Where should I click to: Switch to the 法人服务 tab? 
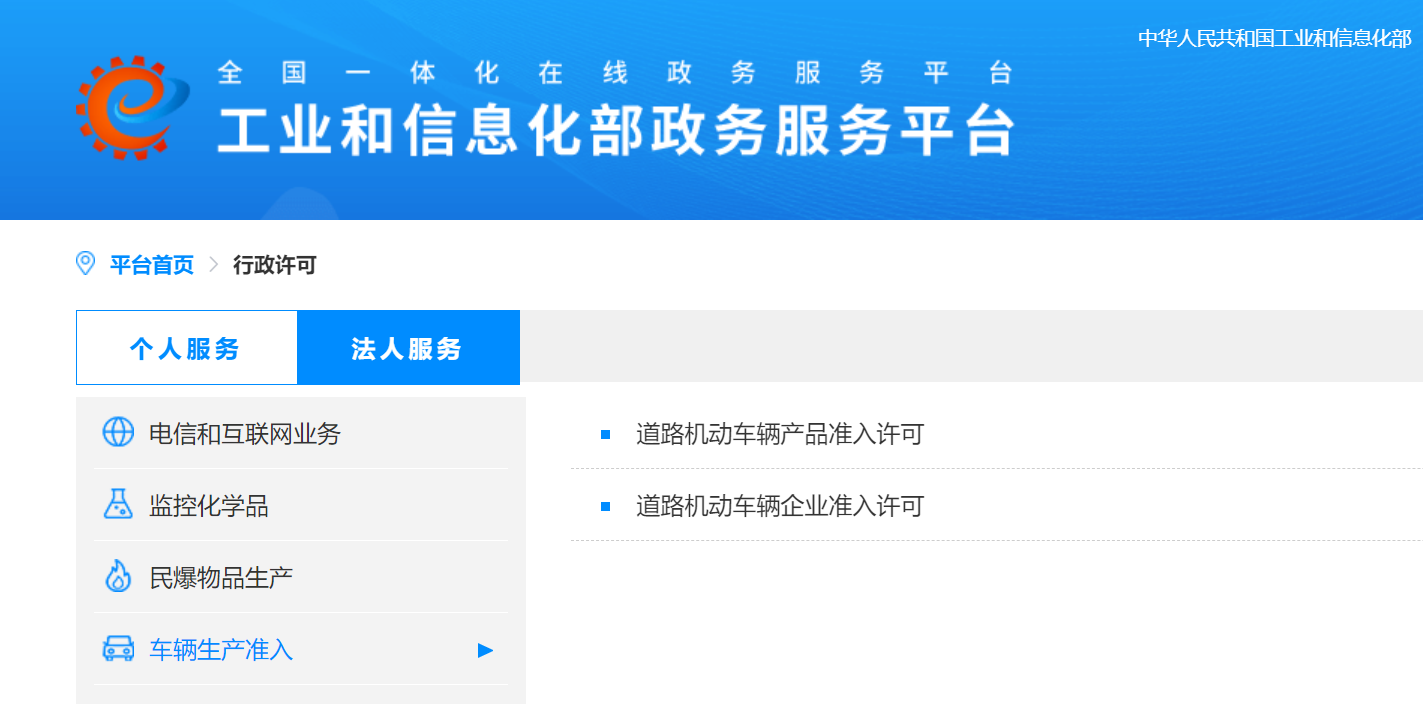[x=408, y=348]
